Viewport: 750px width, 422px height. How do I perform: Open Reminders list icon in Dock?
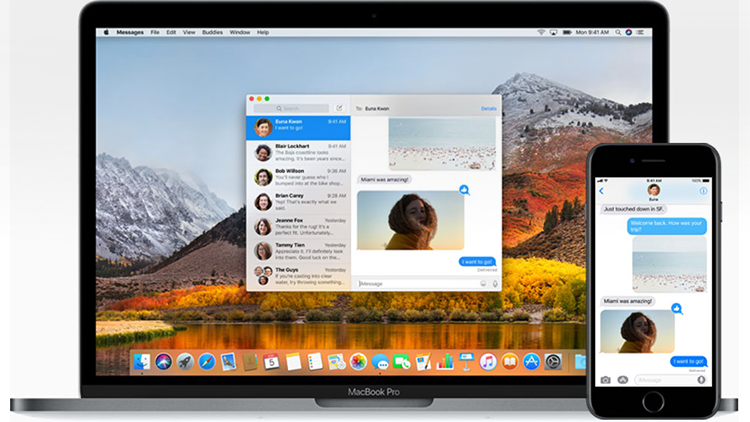[315, 362]
